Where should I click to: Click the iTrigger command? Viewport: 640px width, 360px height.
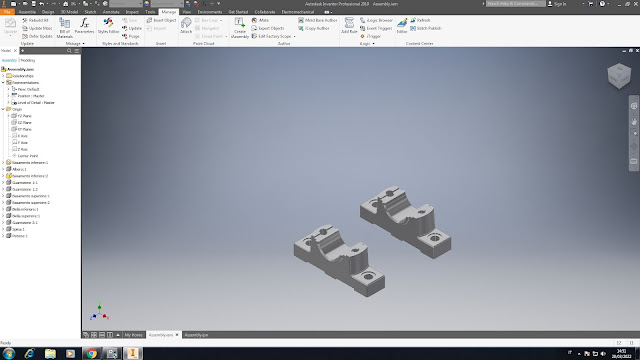[x=371, y=36]
